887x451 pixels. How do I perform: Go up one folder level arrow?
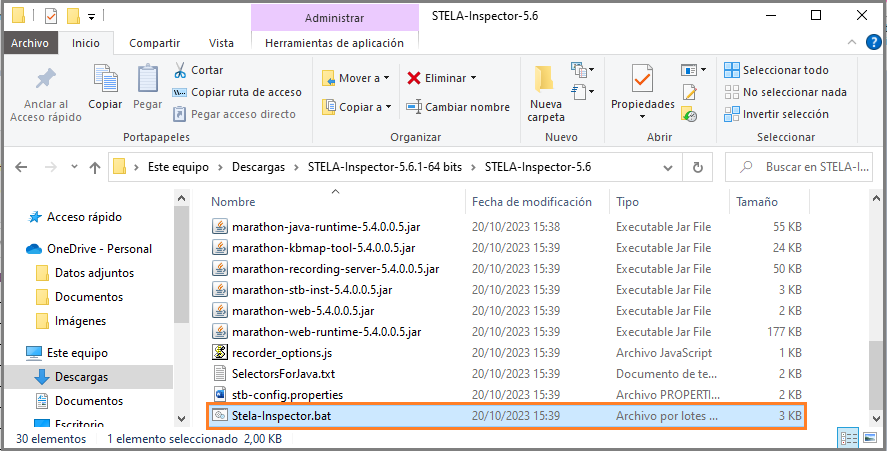tap(94, 167)
